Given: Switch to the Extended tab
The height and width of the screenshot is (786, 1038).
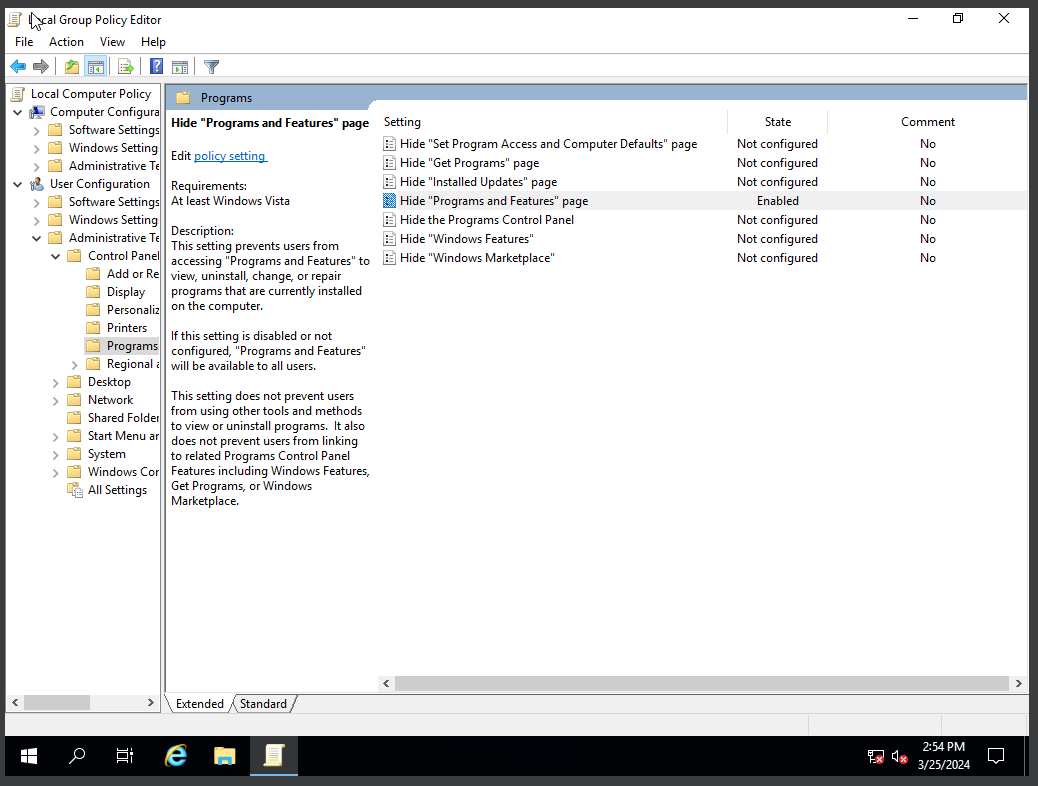Looking at the screenshot, I should (x=199, y=704).
